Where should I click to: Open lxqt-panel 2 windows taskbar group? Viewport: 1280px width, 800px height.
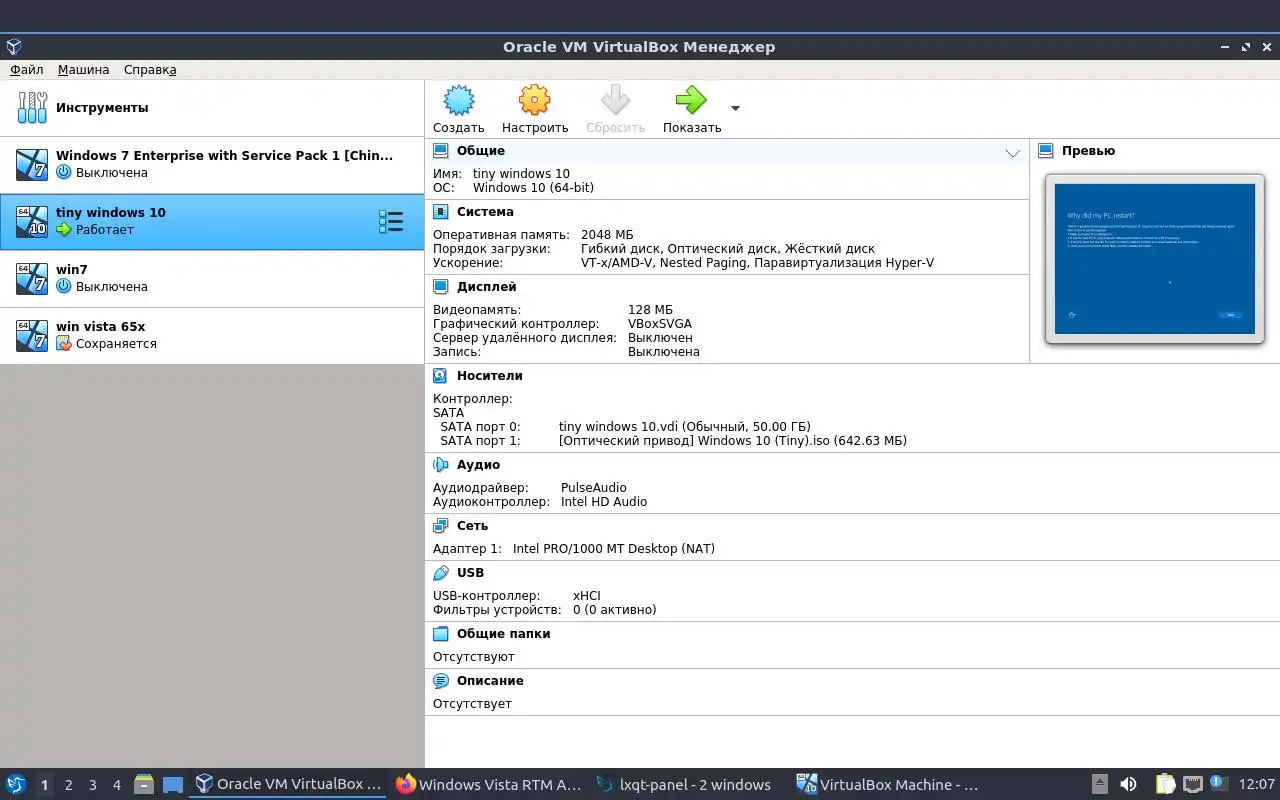(685, 785)
